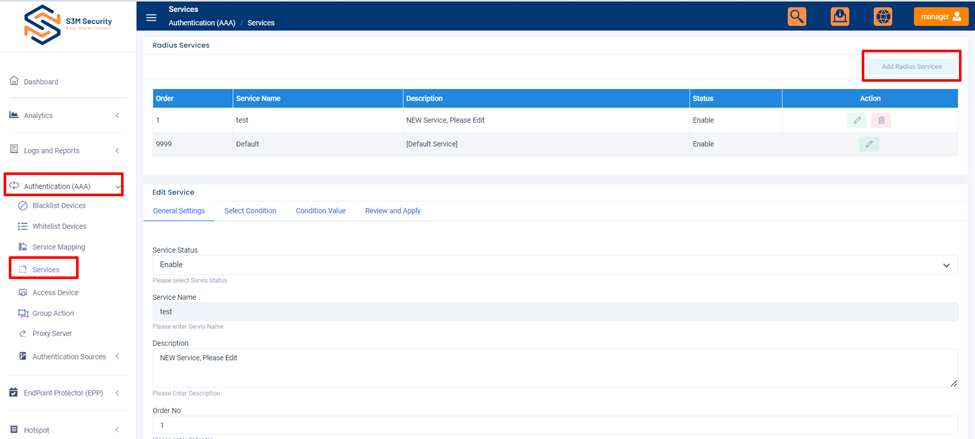
Task: Click the Group Action icon
Action: pyautogui.click(x=23, y=313)
